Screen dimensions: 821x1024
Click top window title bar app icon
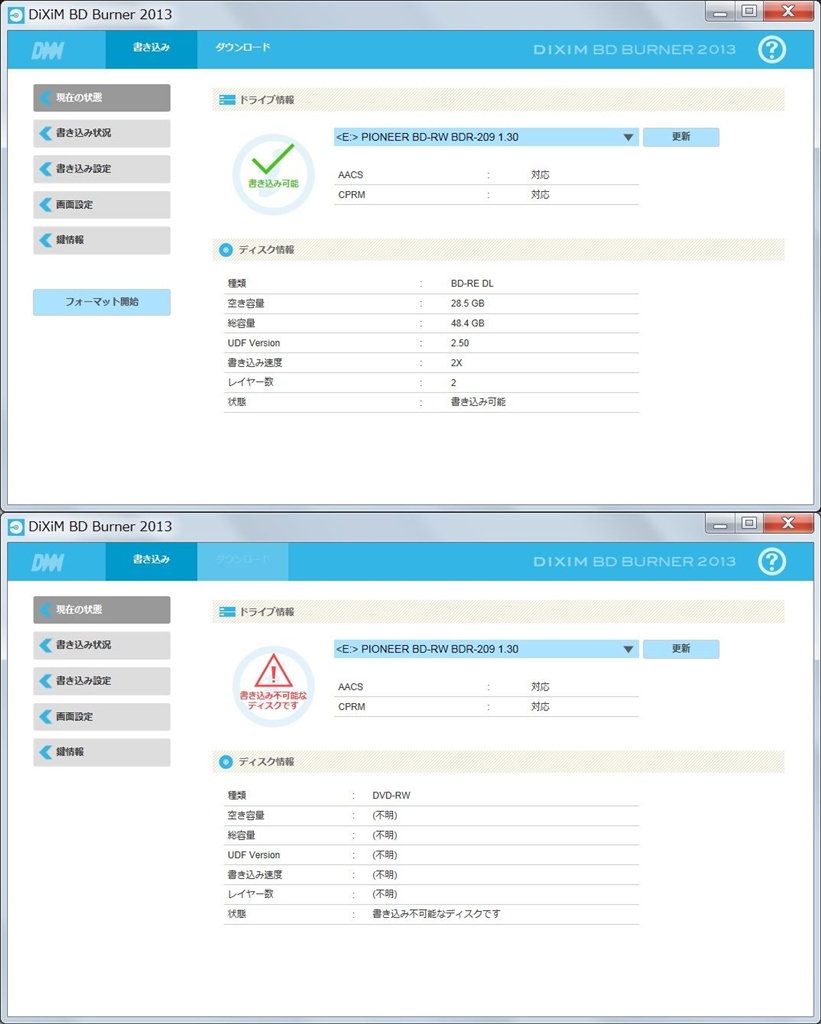(16, 14)
